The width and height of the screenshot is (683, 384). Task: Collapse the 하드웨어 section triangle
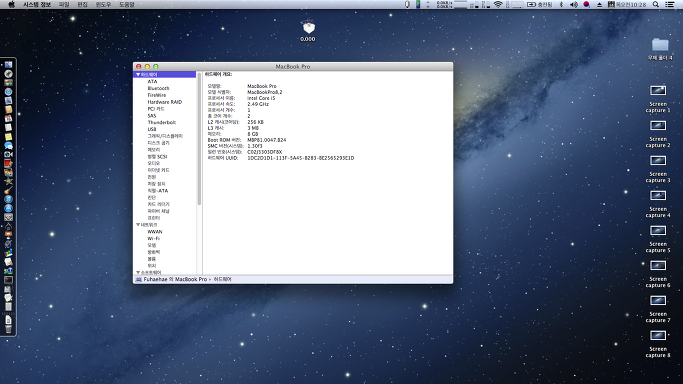click(138, 74)
